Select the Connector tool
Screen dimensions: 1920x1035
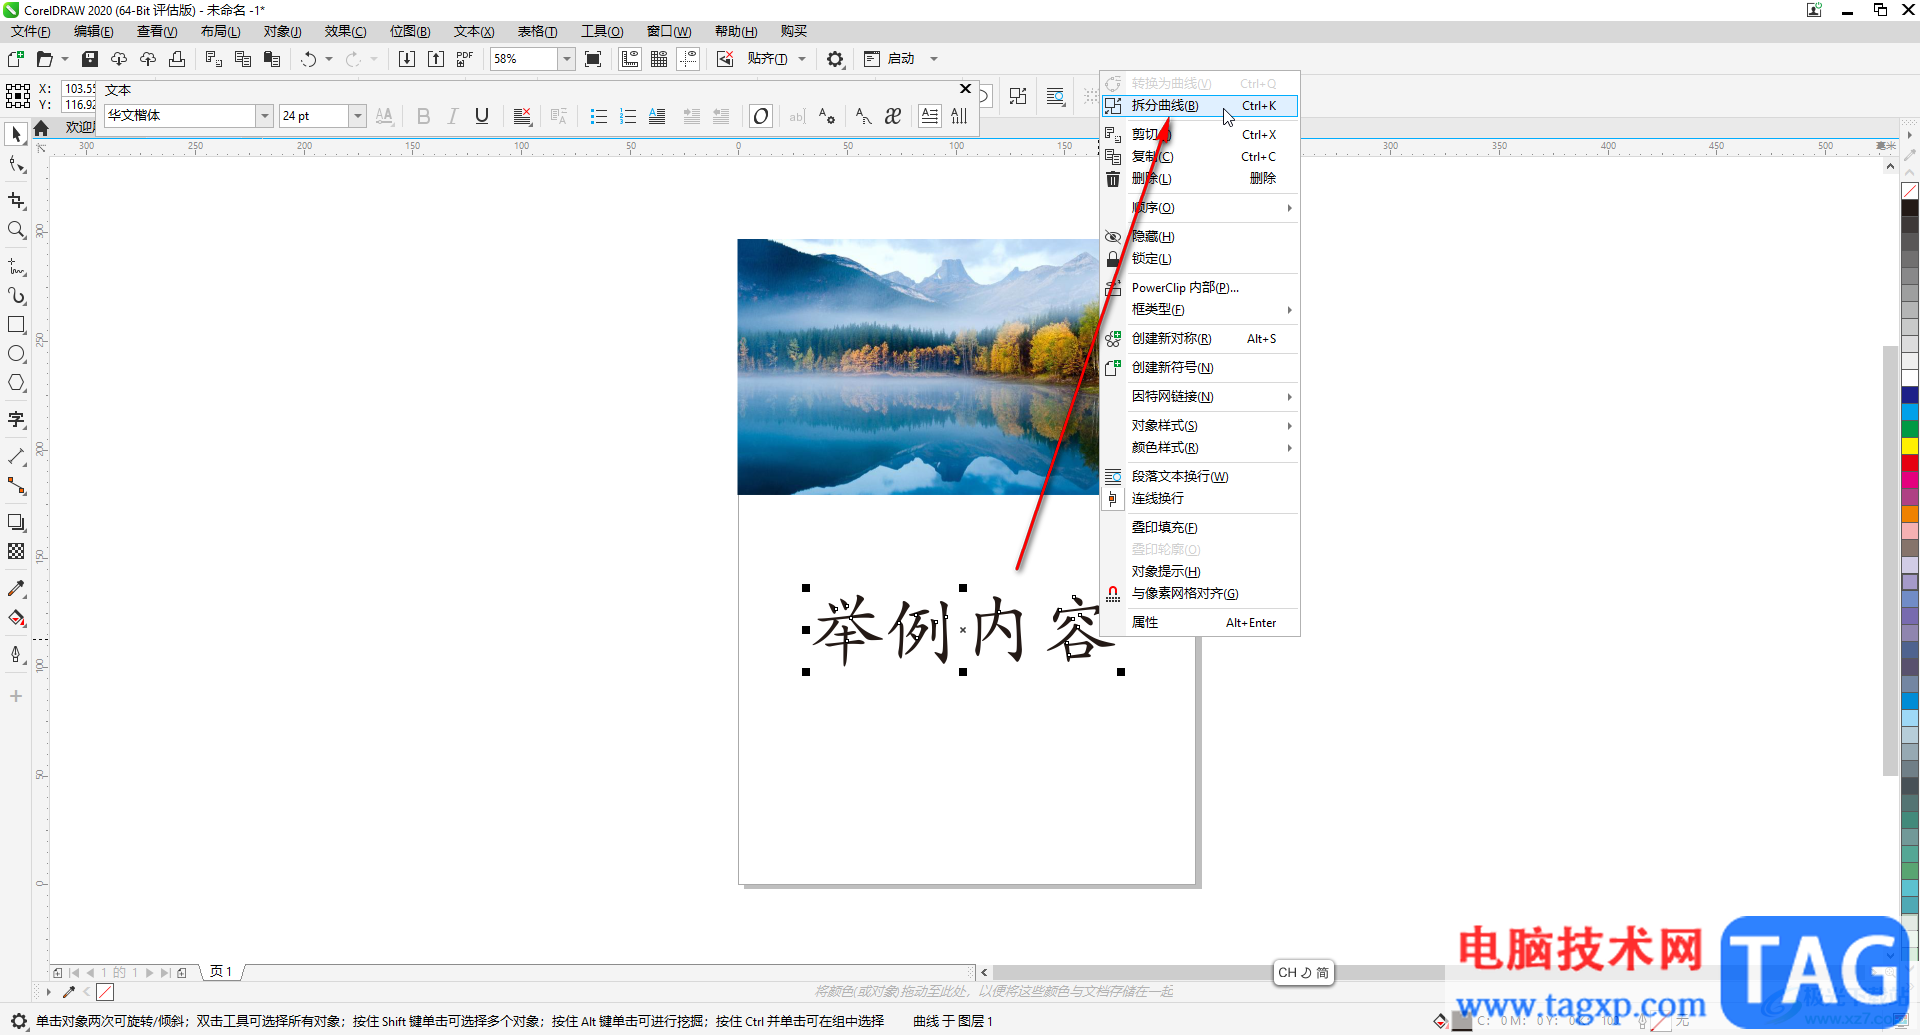coord(16,486)
